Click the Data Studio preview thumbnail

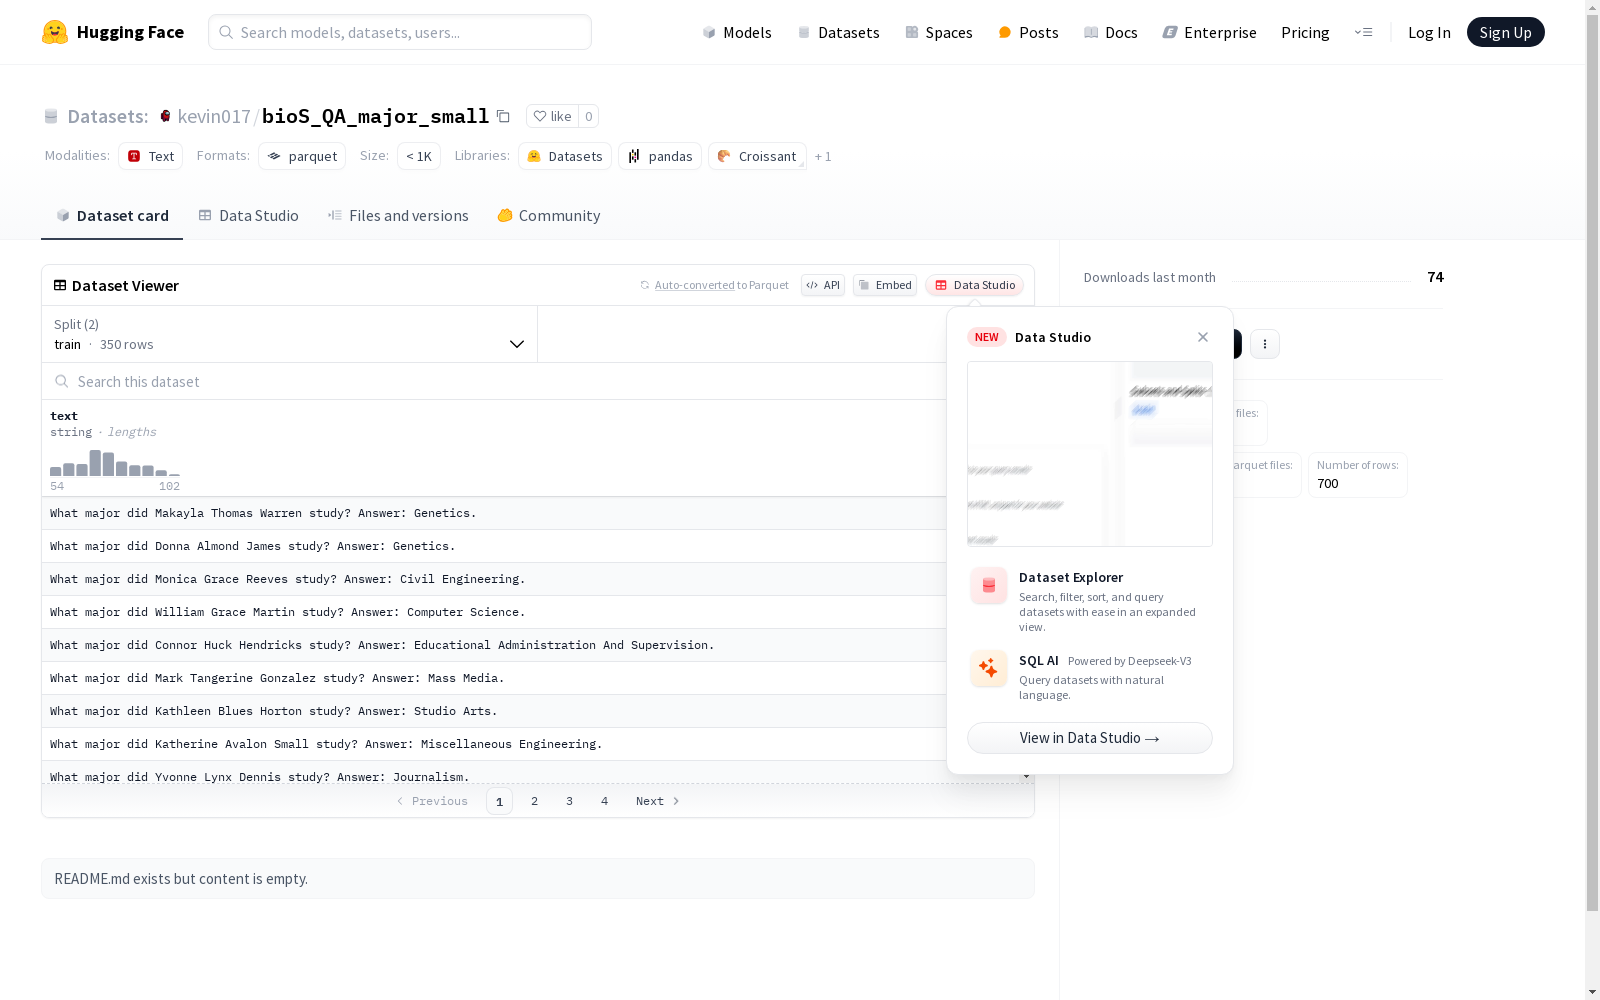point(1090,454)
